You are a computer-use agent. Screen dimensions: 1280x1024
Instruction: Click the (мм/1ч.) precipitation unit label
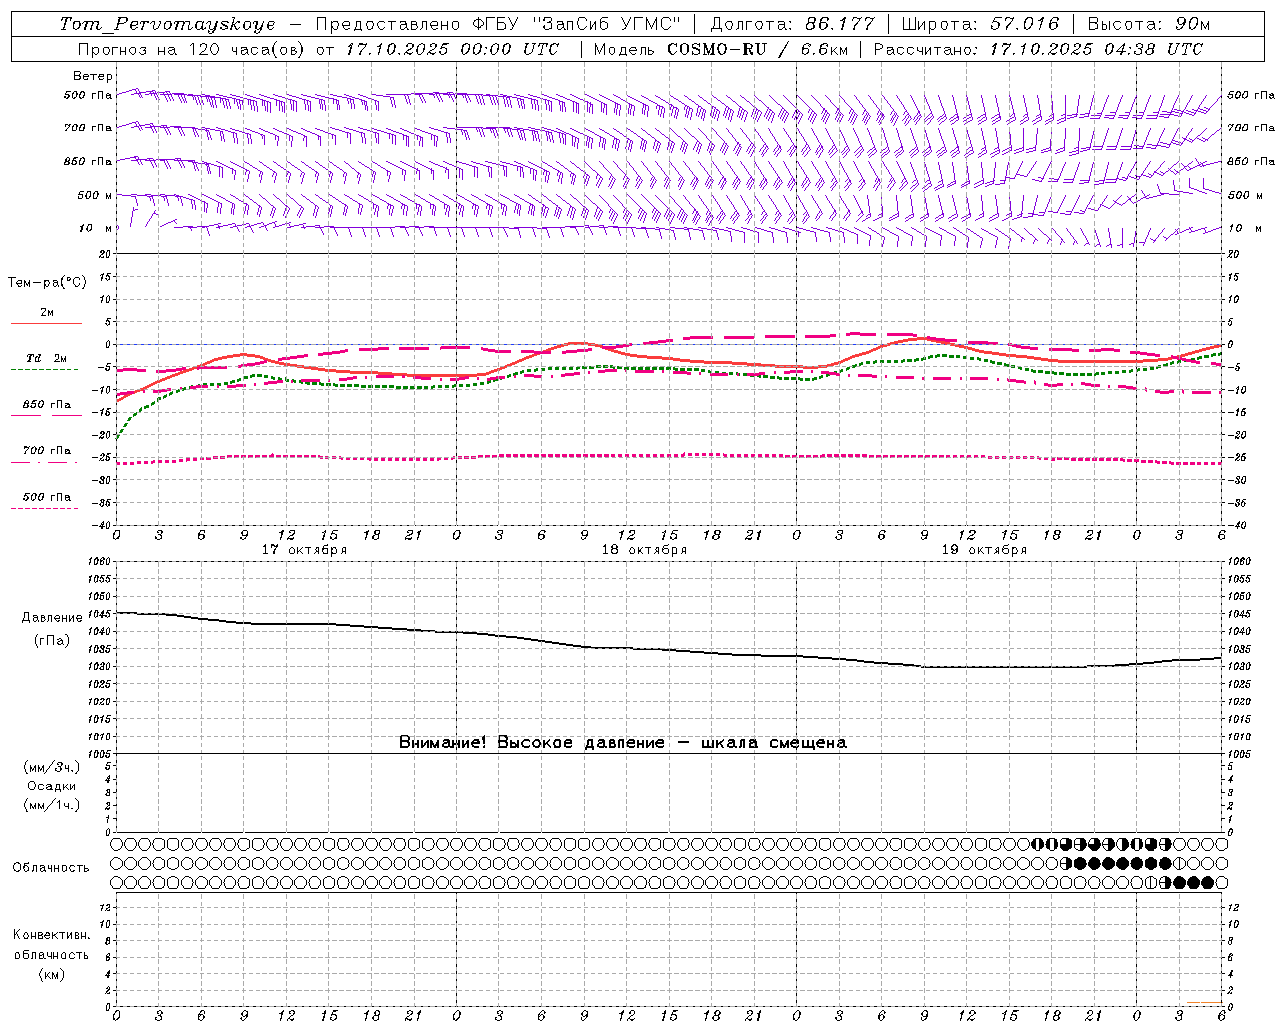[x=52, y=805]
